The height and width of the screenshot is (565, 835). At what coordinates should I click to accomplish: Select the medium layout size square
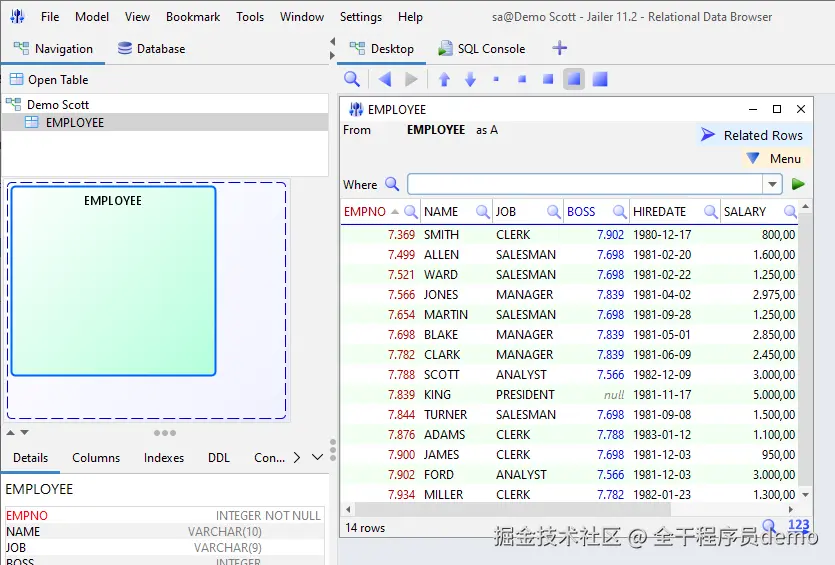(548, 79)
